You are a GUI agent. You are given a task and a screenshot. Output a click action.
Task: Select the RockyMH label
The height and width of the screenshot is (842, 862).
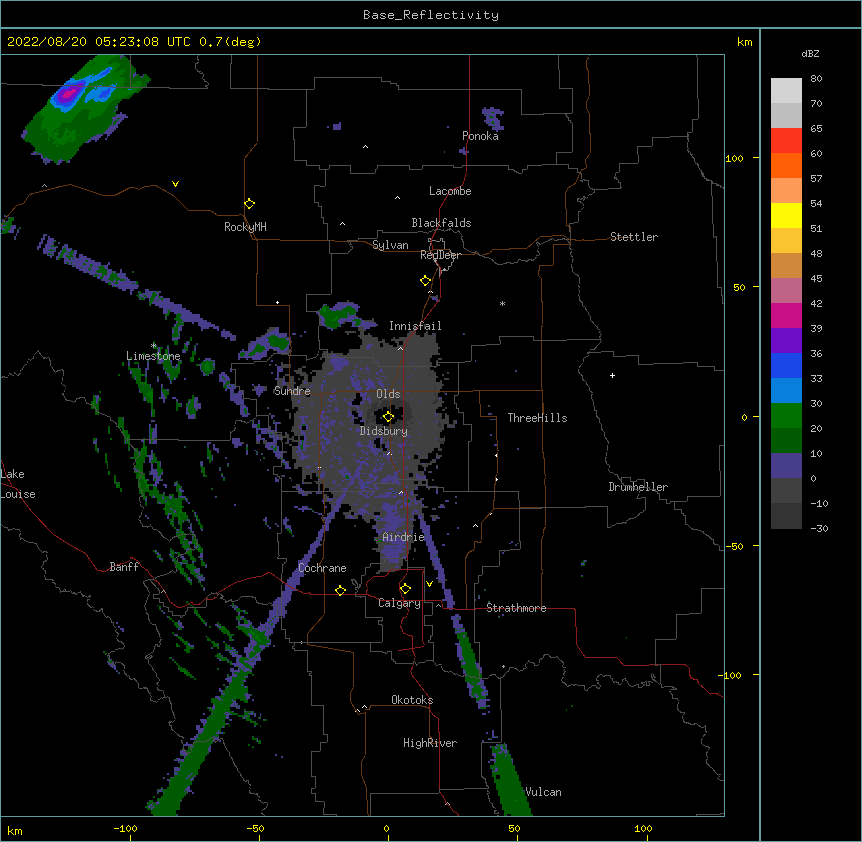tap(245, 227)
